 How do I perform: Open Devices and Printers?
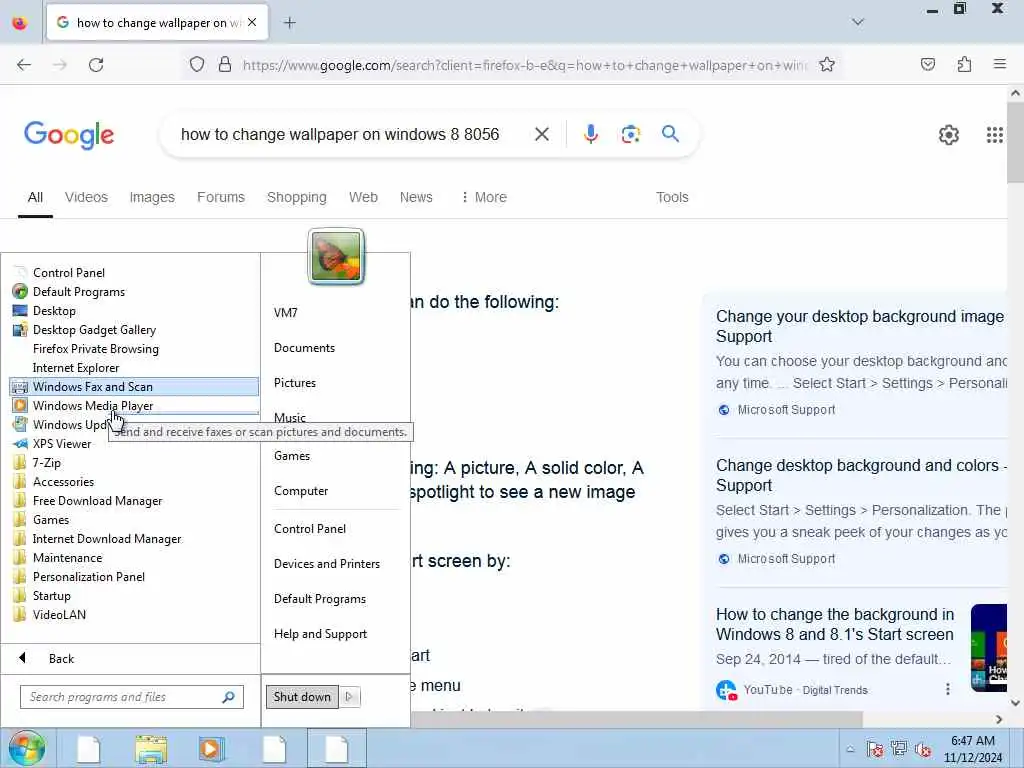327,564
